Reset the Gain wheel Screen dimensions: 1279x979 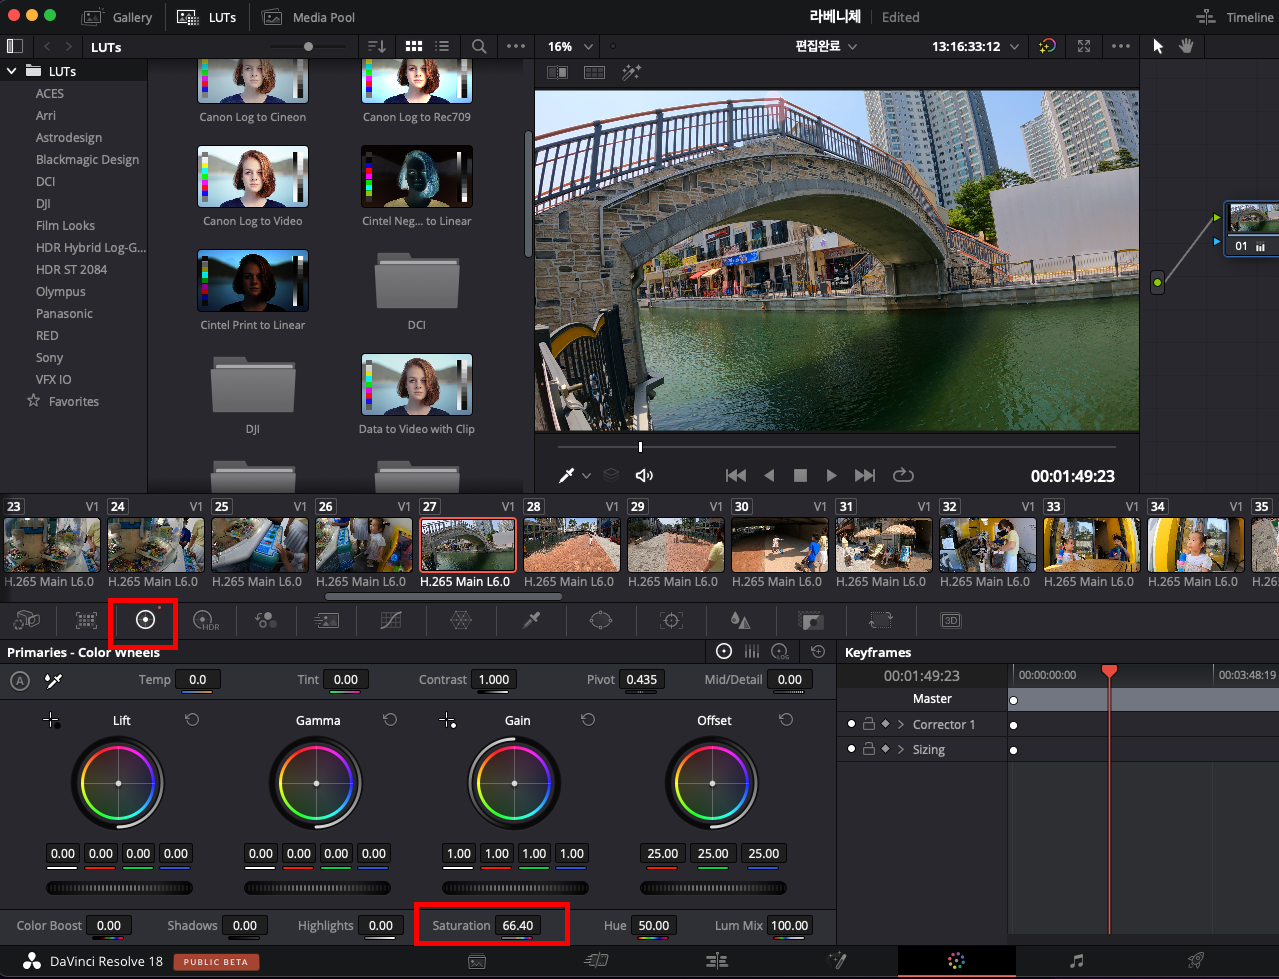(x=588, y=720)
